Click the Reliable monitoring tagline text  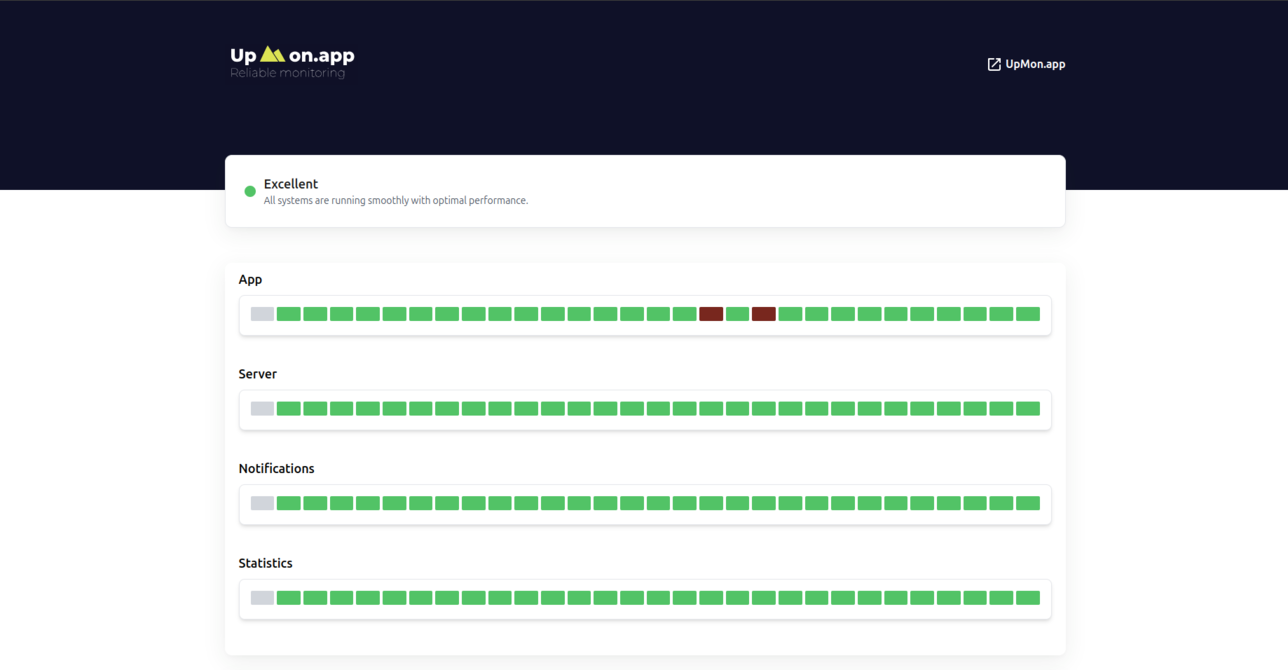[287, 73]
